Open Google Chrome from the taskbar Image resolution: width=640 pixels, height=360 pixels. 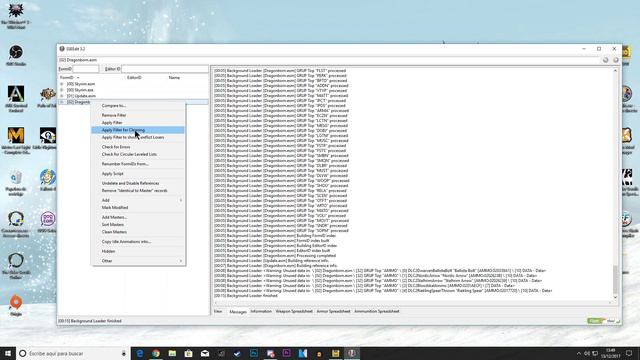(x=156, y=353)
